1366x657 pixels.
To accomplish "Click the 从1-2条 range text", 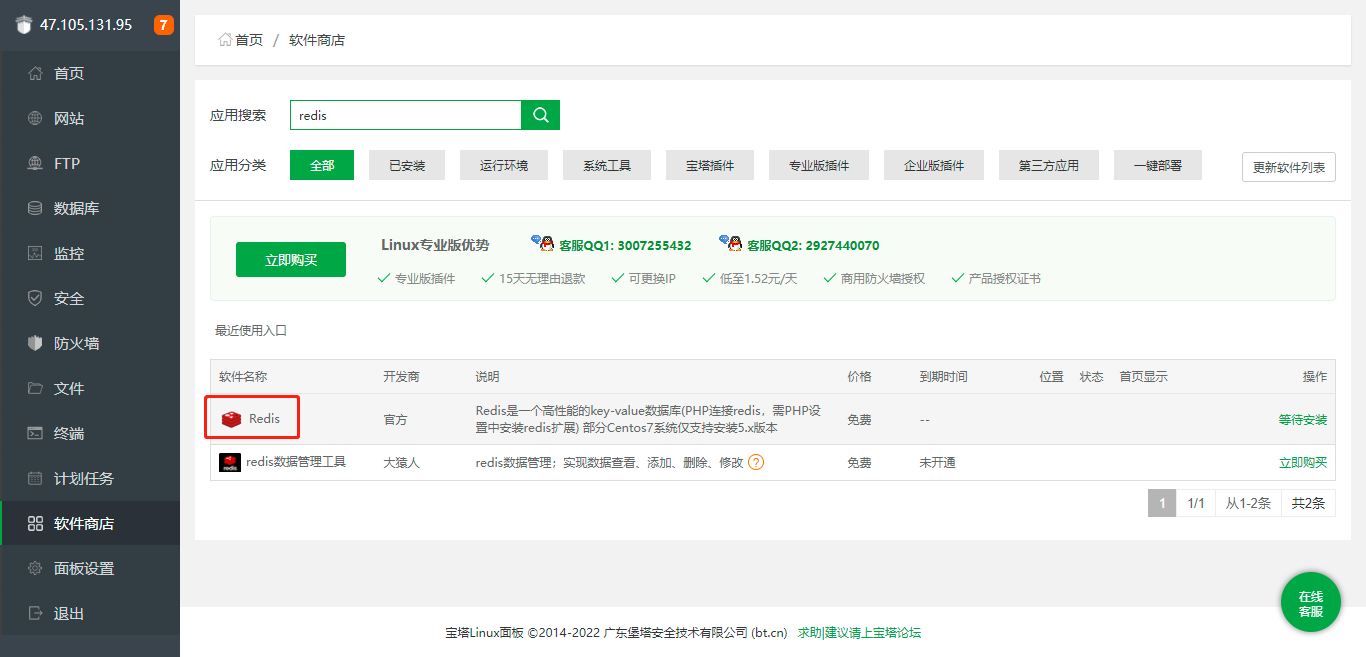I will [1248, 503].
